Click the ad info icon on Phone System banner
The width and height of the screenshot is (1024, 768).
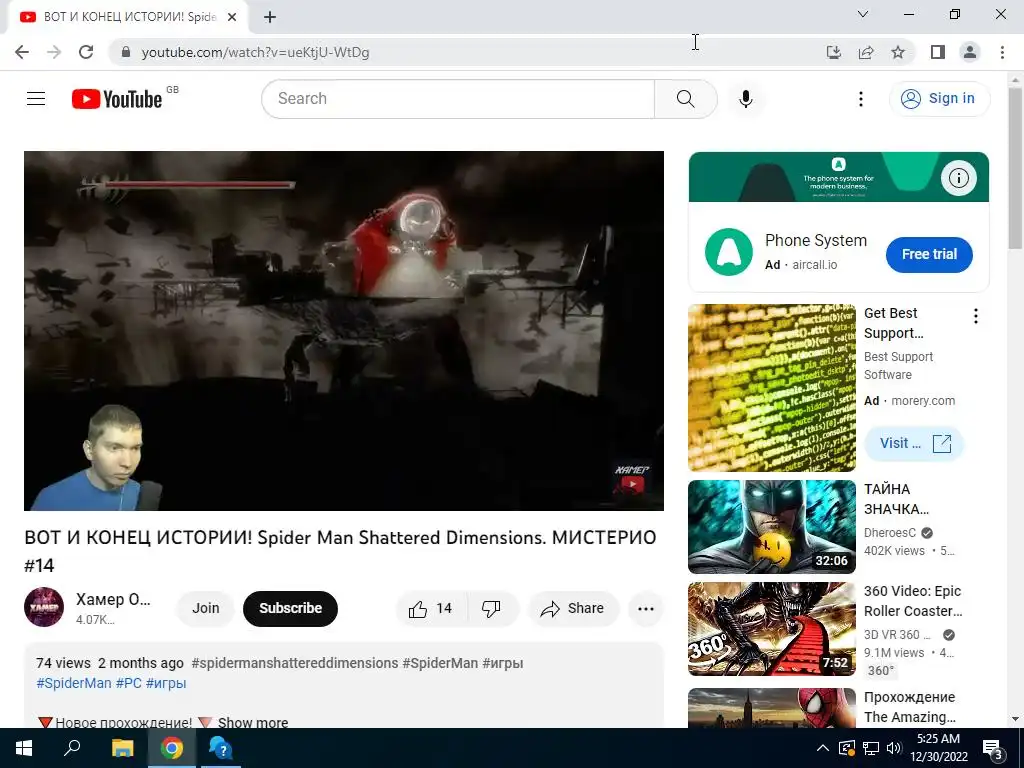pos(959,178)
